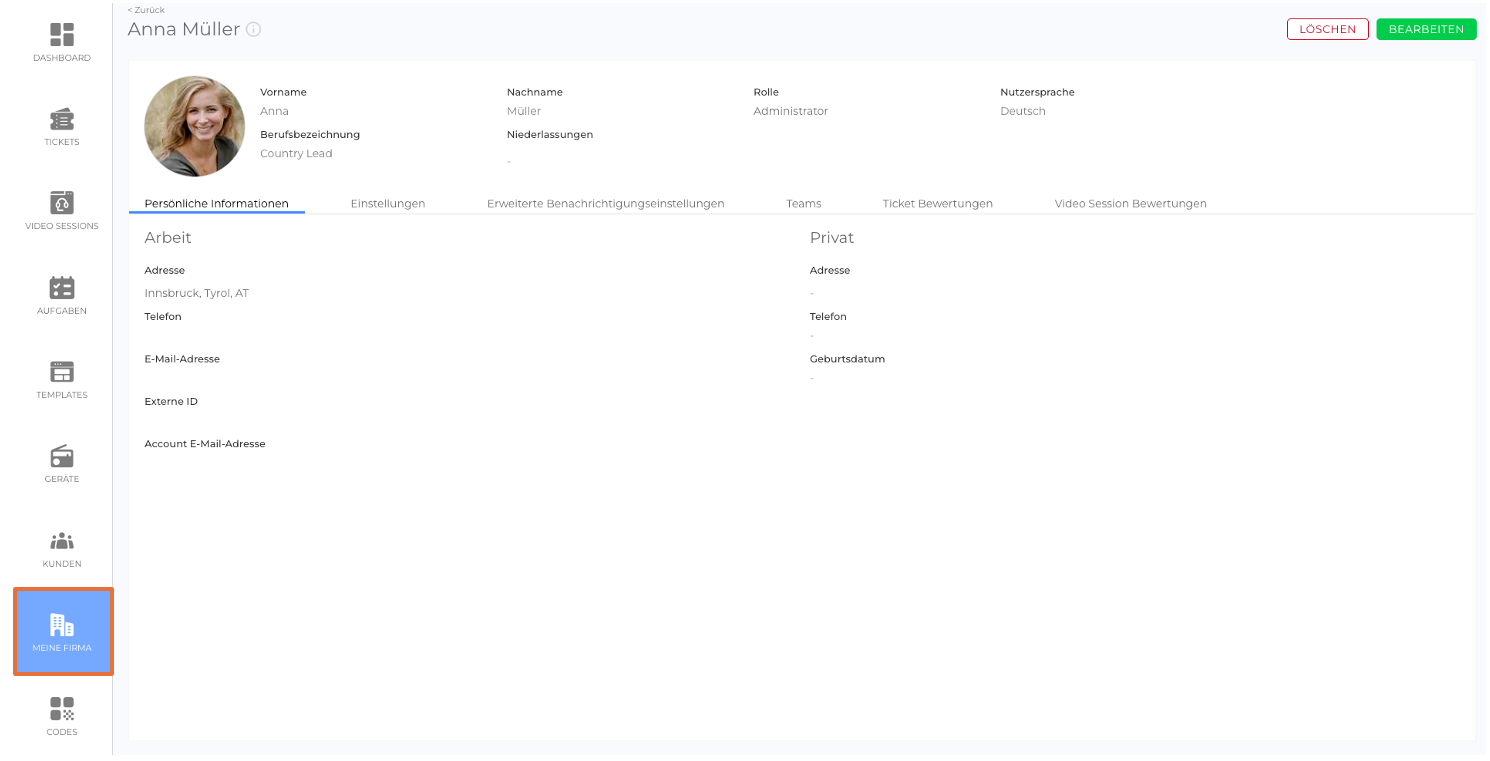Click Anna Müller's profile photo

pyautogui.click(x=195, y=126)
